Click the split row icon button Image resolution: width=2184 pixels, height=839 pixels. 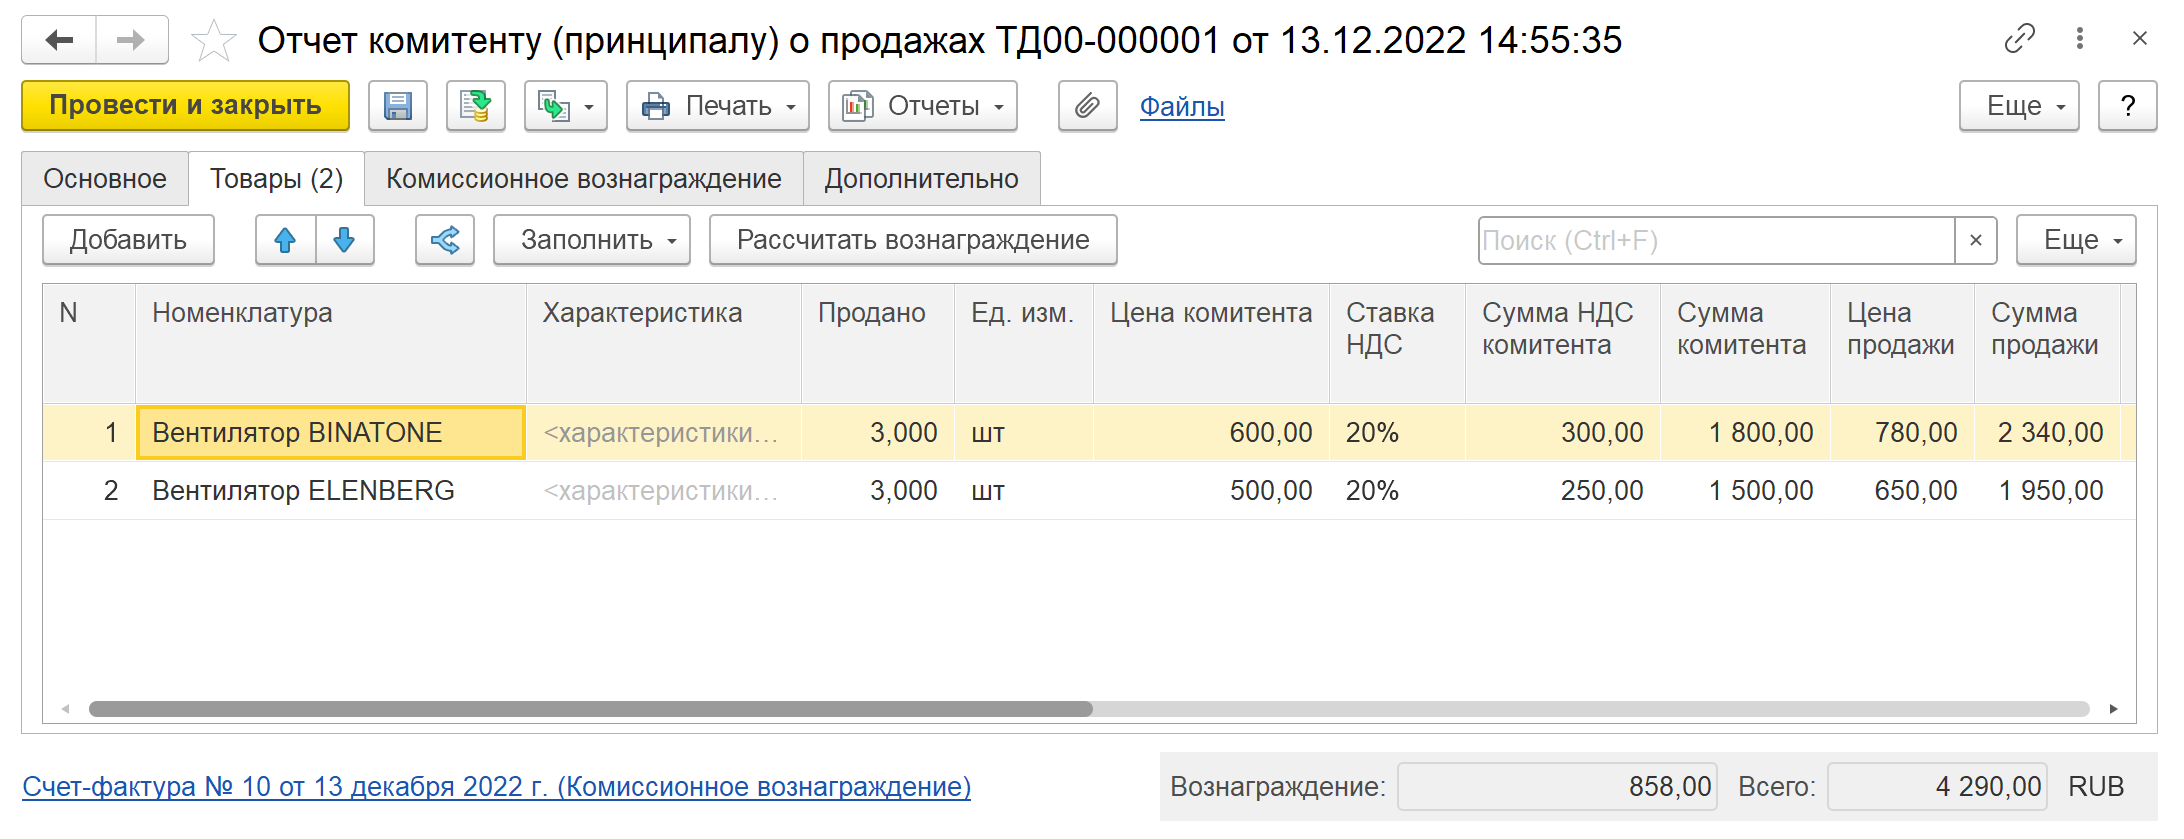tap(444, 240)
